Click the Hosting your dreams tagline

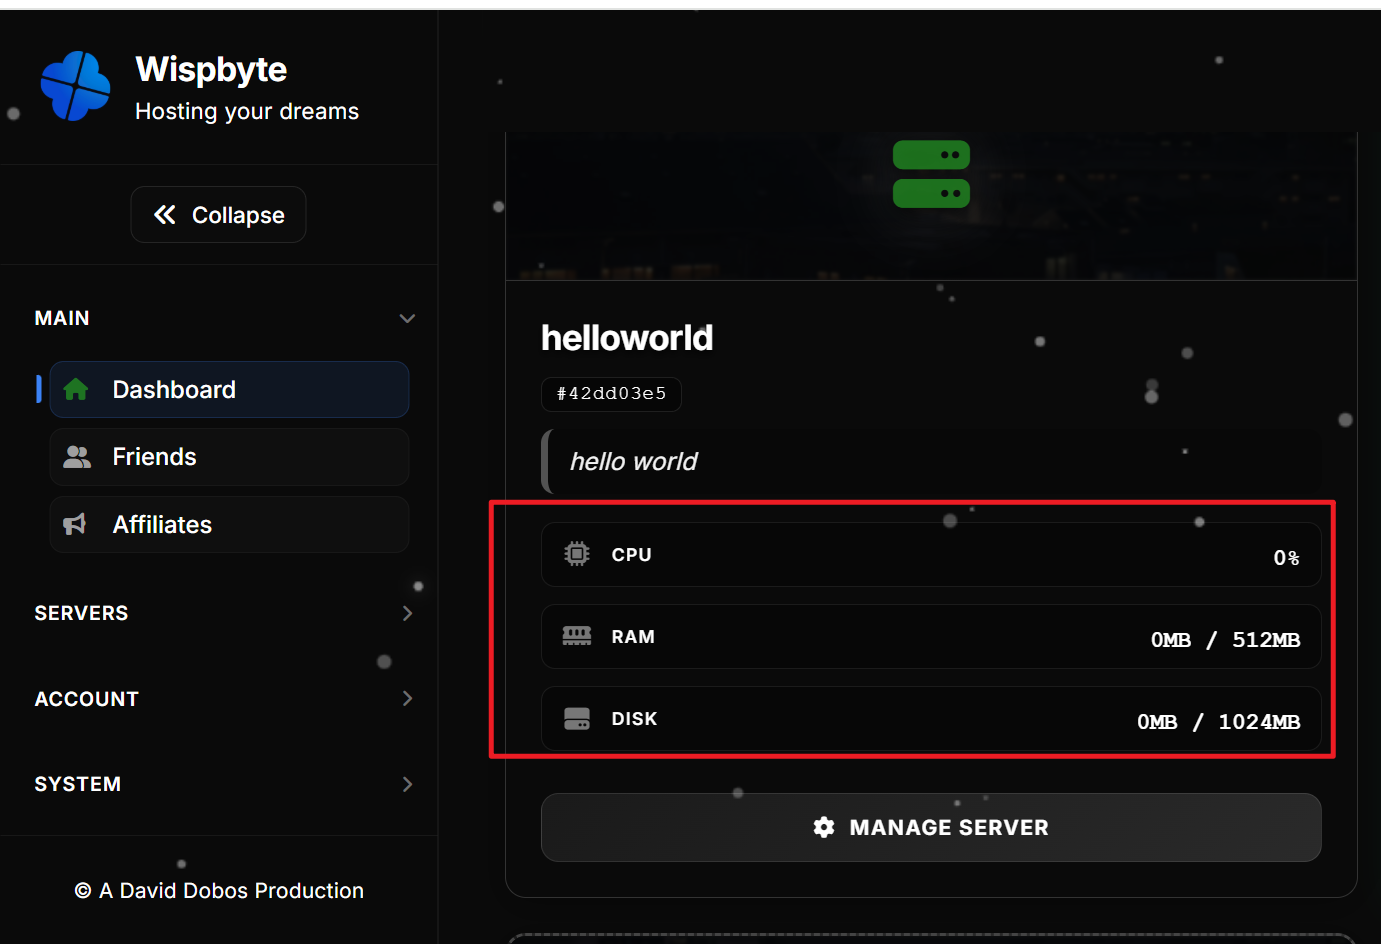(247, 111)
